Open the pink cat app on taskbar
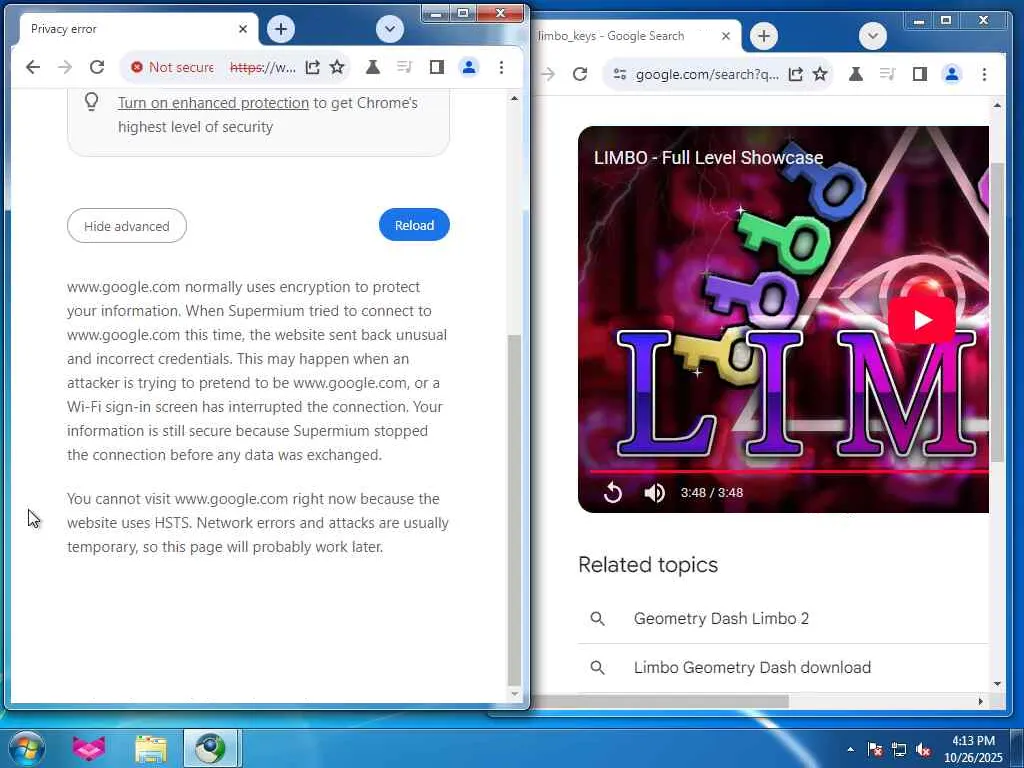 pyautogui.click(x=88, y=748)
